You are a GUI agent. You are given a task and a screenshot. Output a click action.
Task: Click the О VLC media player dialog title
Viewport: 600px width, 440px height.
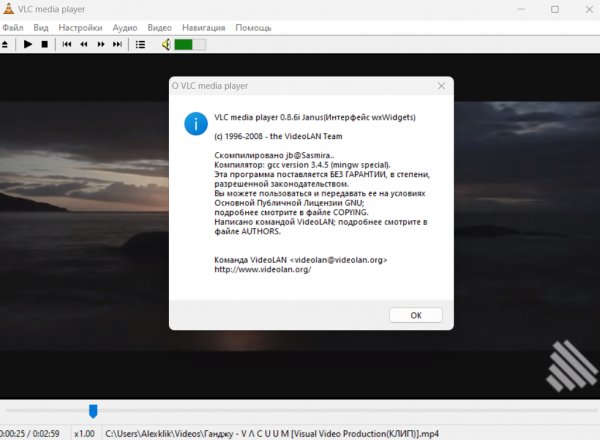click(x=210, y=86)
